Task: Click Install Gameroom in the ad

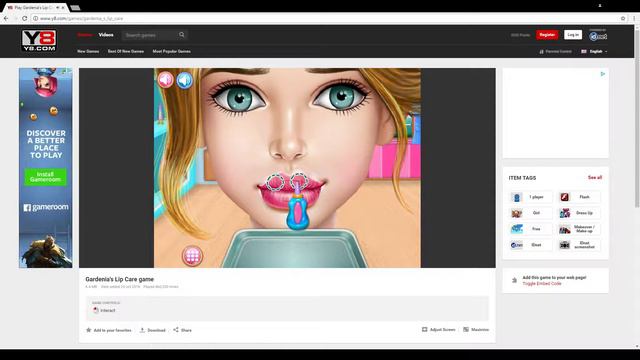Action: click(x=45, y=177)
